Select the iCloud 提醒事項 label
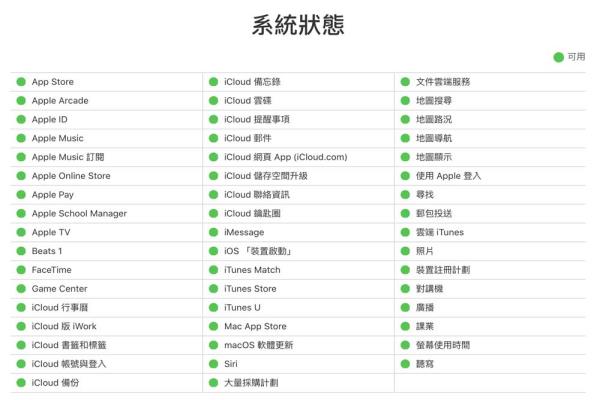This screenshot has width=600, height=400. click(257, 119)
